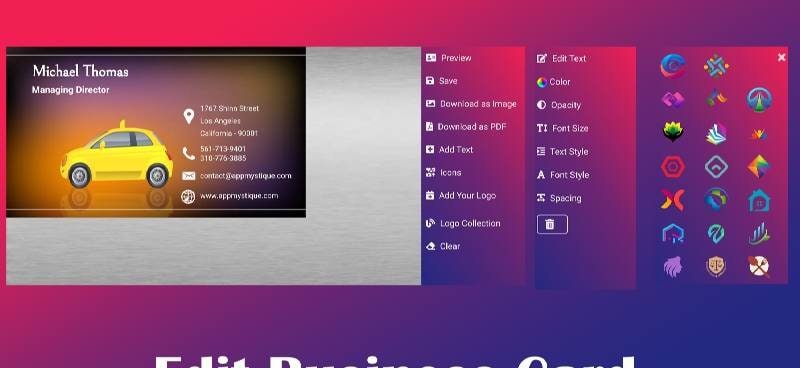Viewport: 800px width, 368px height.
Task: Select the 'Michael Thomas' name text
Action: pyautogui.click(x=81, y=71)
